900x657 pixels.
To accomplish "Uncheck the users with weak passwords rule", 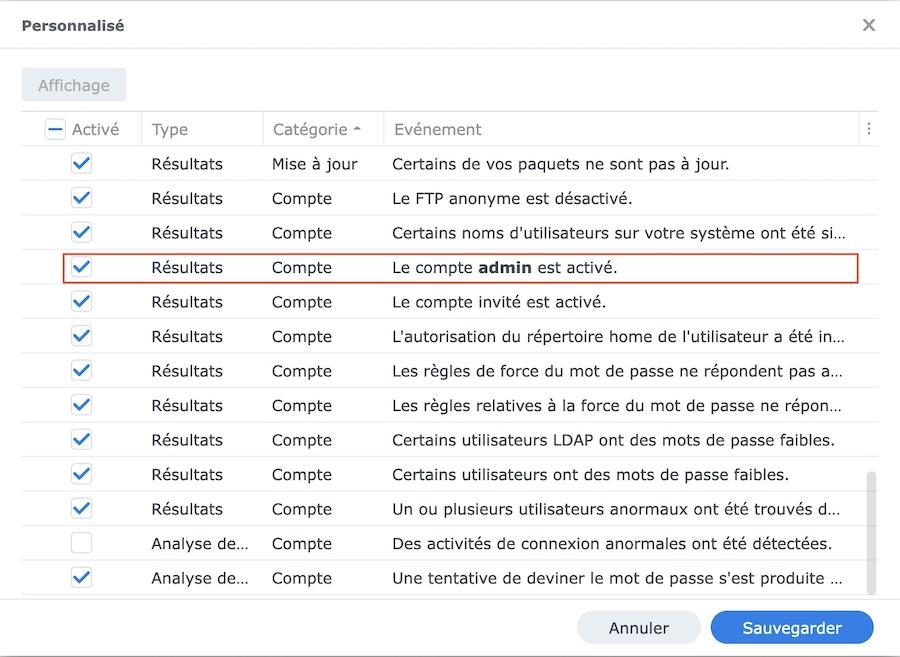I will coord(81,474).
